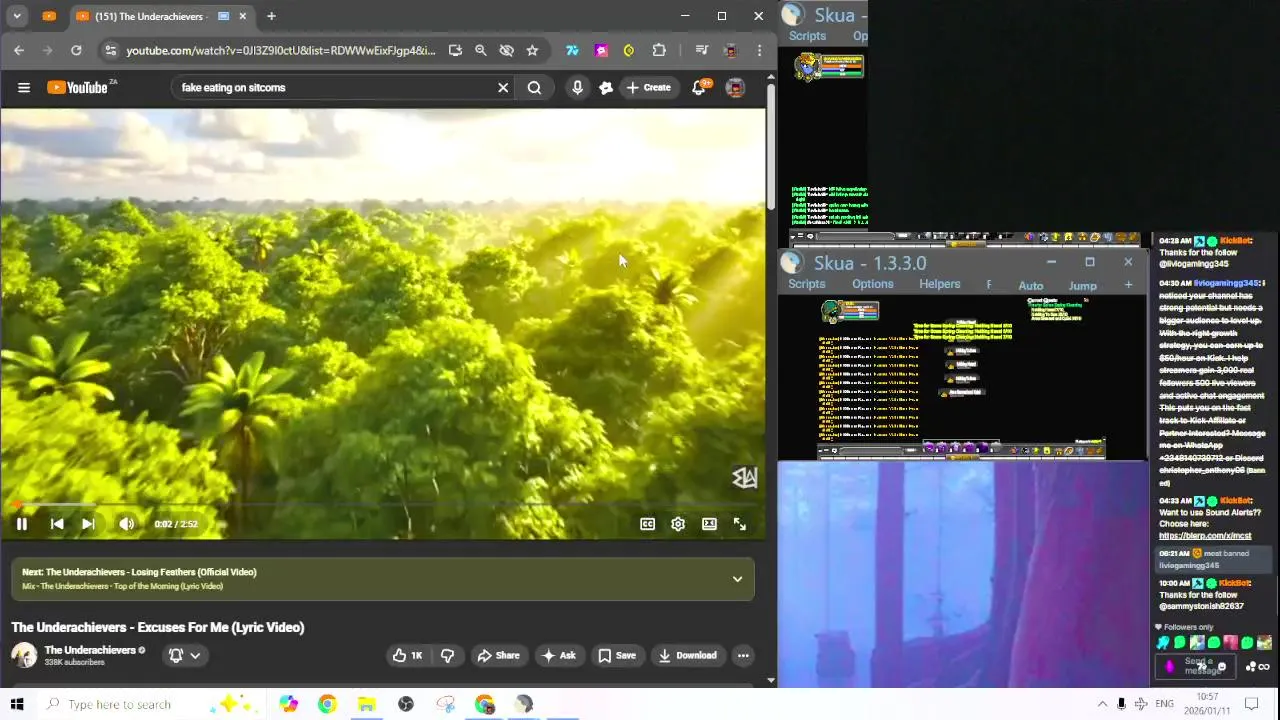This screenshot has width=1280, height=720.
Task: Open File Explorer from taskbar
Action: click(x=366, y=704)
